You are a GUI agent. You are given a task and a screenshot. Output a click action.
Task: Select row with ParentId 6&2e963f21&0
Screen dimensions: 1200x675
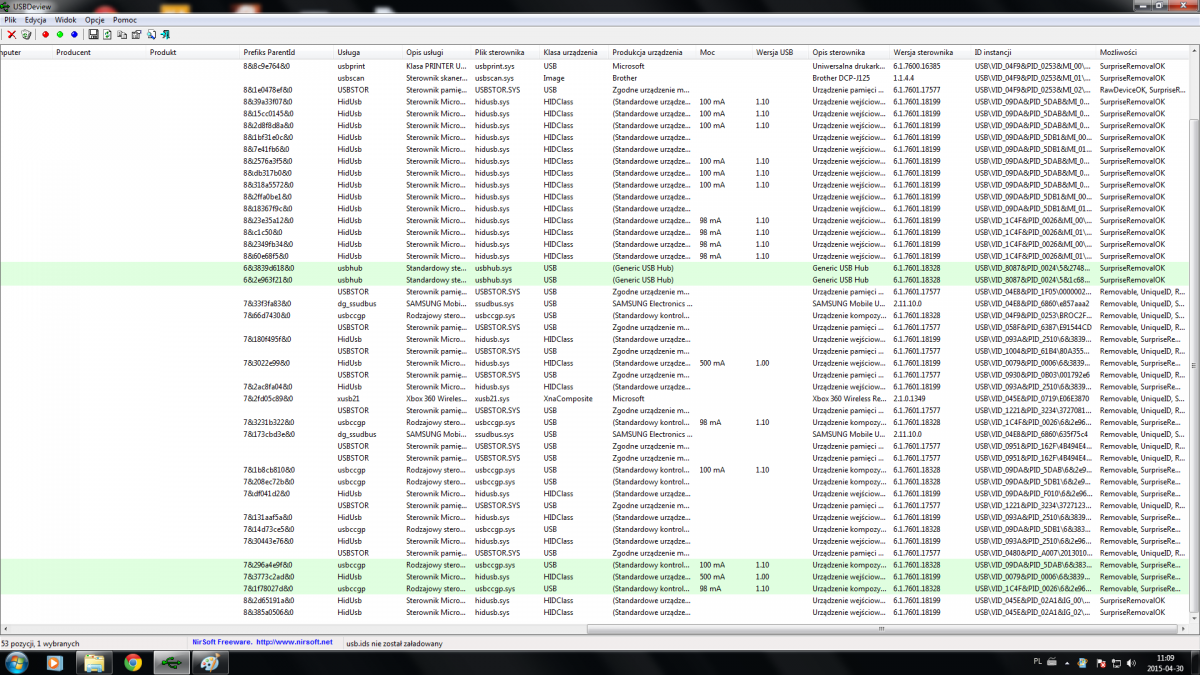coord(595,279)
